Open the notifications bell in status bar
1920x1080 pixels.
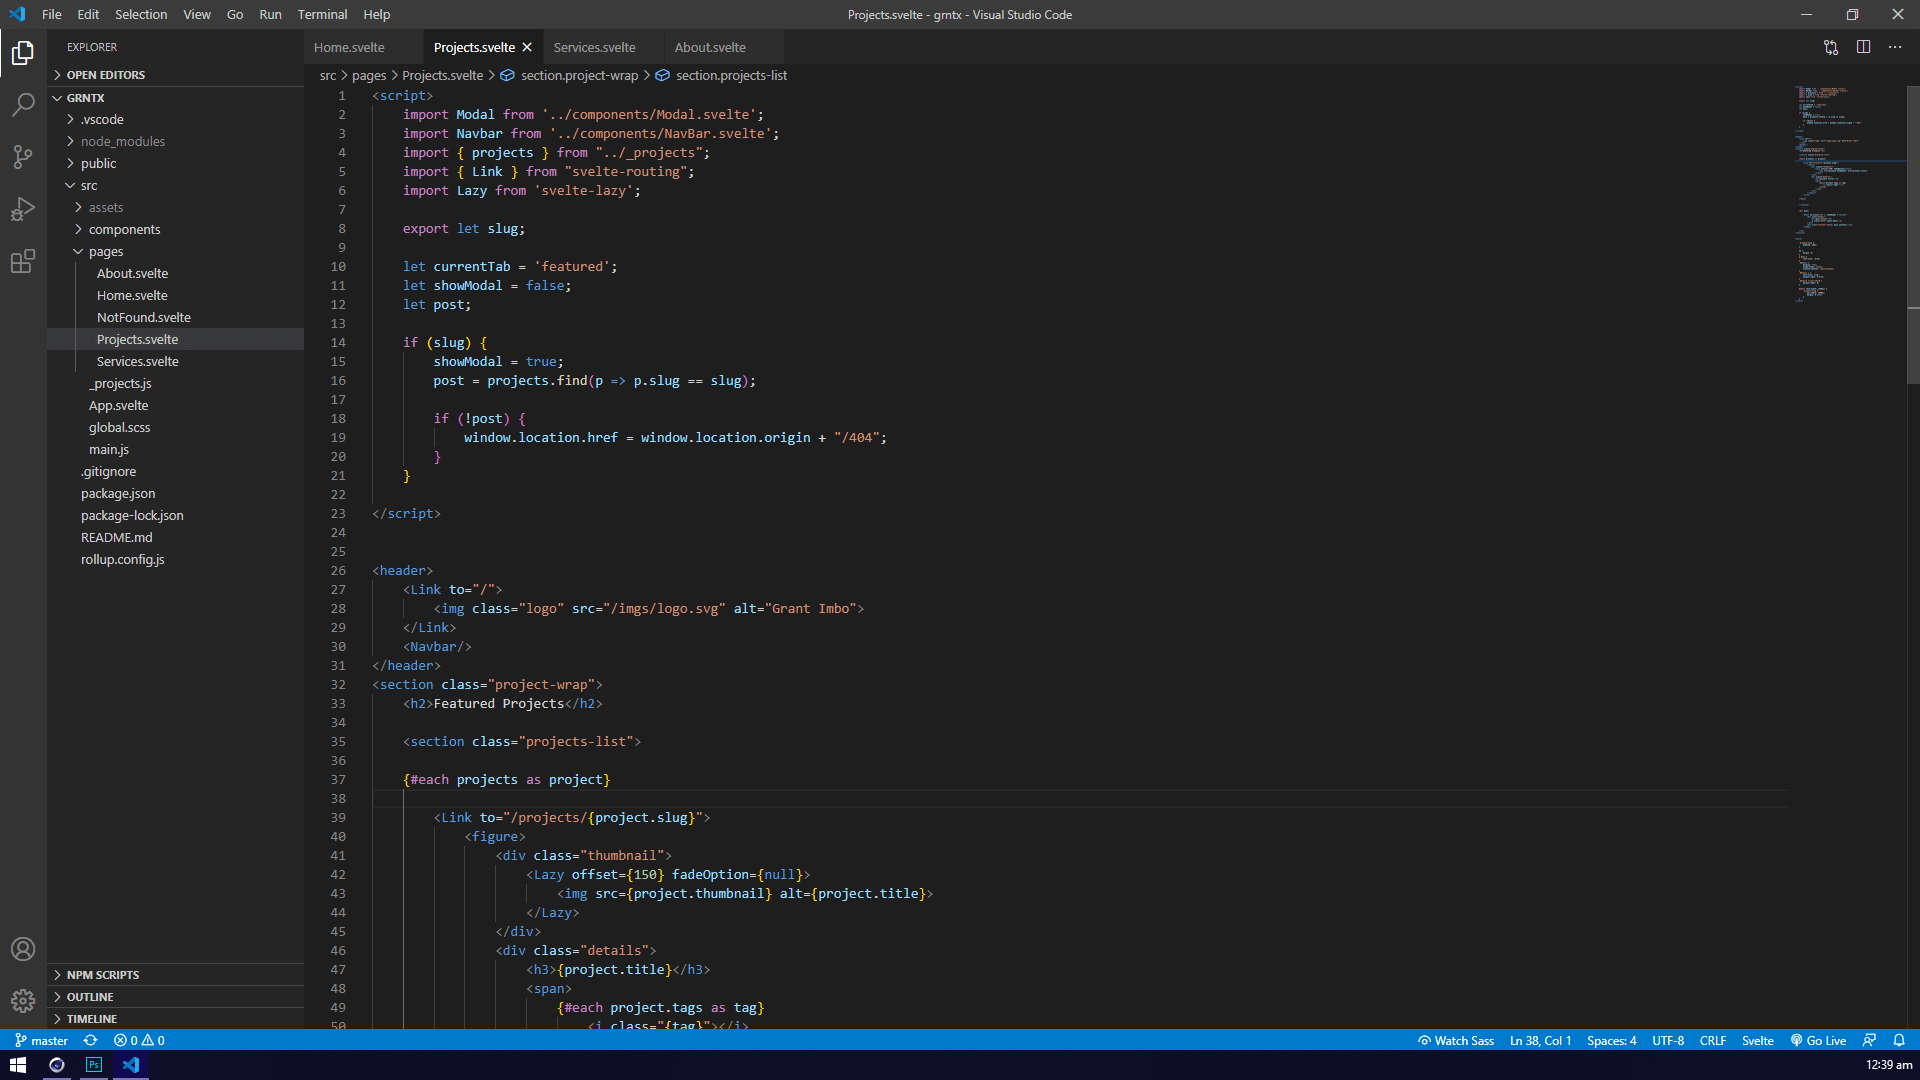tap(1899, 1040)
